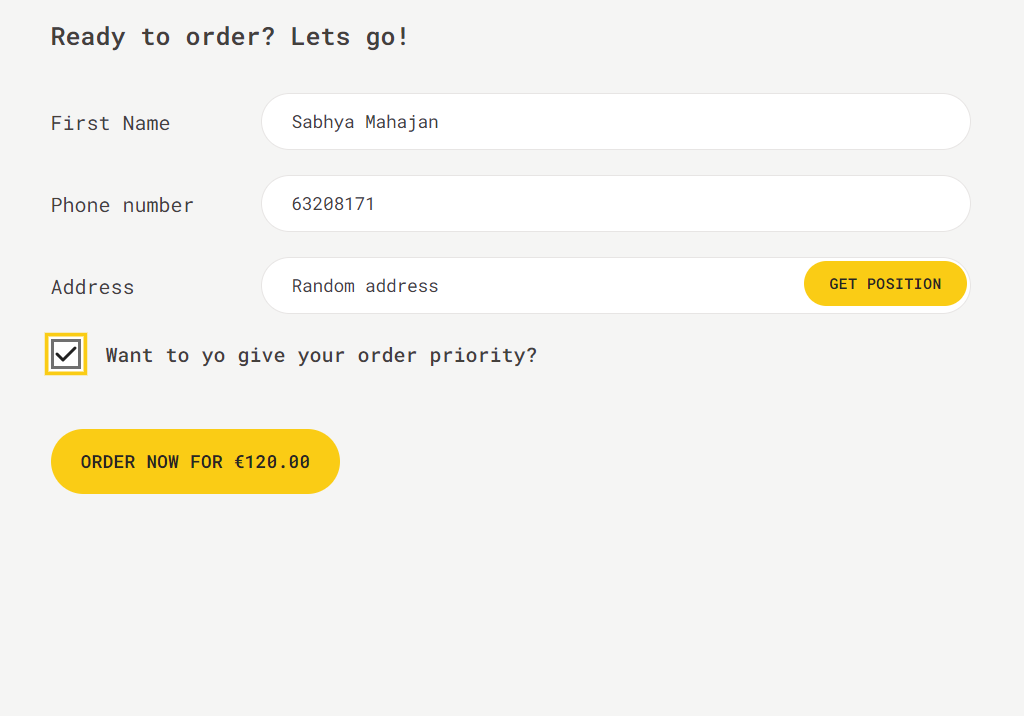Click 'Want to yo give your order priority?' label
The width and height of the screenshot is (1024, 716).
(x=321, y=355)
